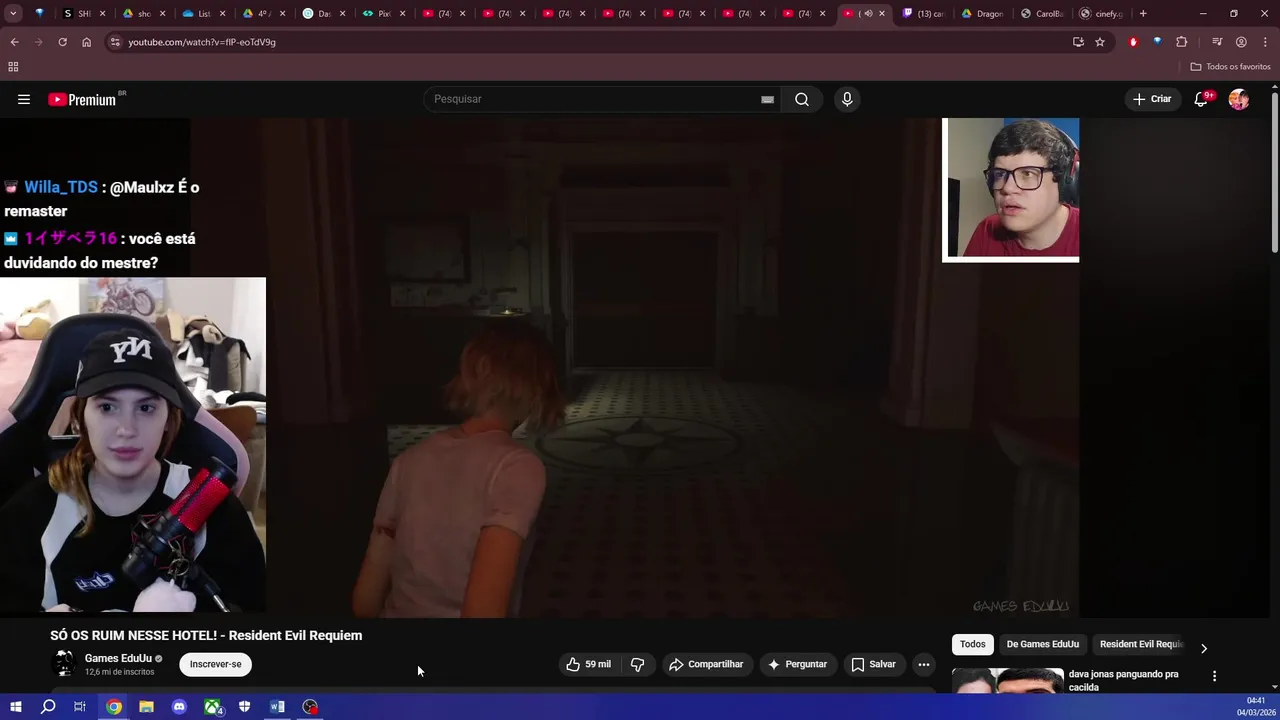This screenshot has width=1280, height=720.
Task: Open Xbox app from the taskbar
Action: pyautogui.click(x=212, y=707)
